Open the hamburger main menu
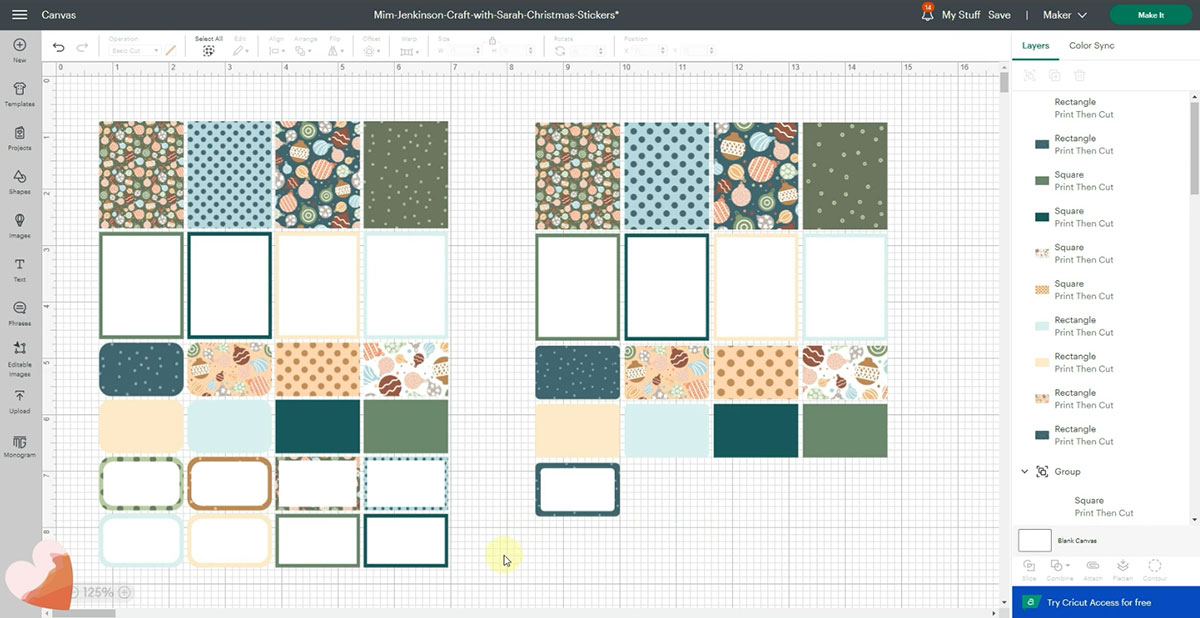The width and height of the screenshot is (1200, 618). 19,15
